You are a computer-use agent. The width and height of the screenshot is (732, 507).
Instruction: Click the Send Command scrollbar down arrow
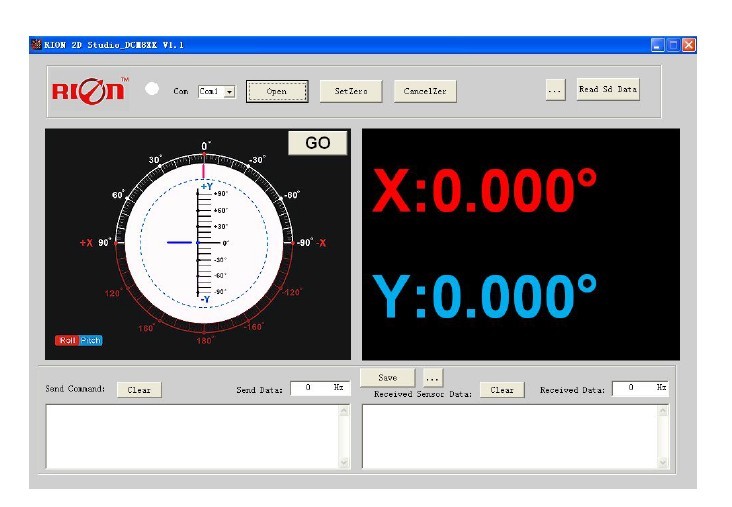click(344, 462)
